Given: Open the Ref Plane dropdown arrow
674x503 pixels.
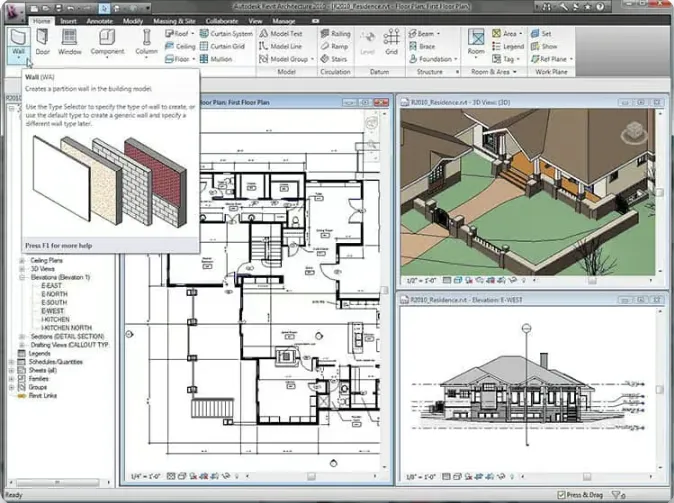Looking at the screenshot, I should tap(571, 59).
